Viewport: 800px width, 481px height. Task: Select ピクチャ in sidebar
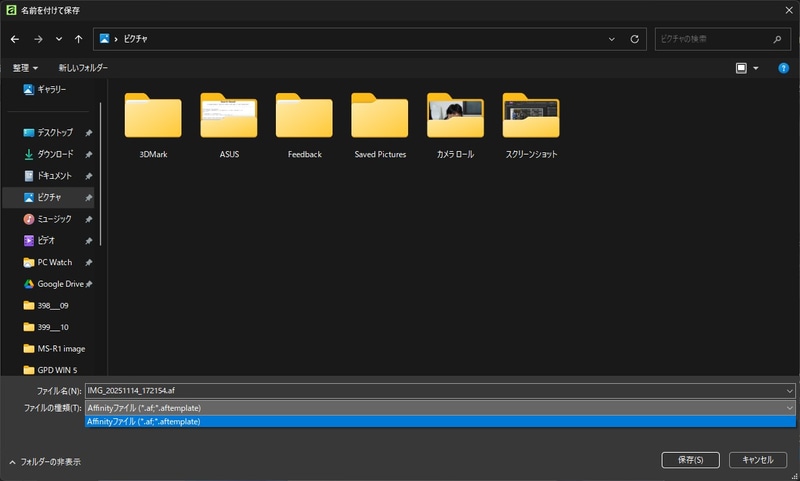tap(48, 197)
